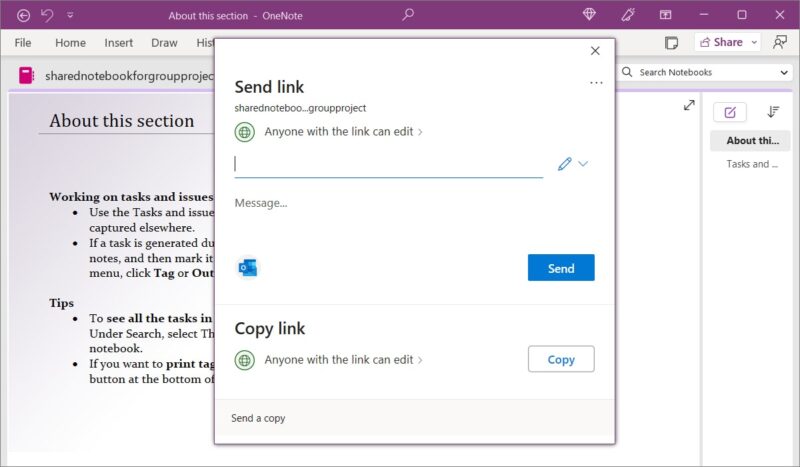This screenshot has height=467, width=800.
Task: Switch to the Draw tab
Action: (164, 43)
